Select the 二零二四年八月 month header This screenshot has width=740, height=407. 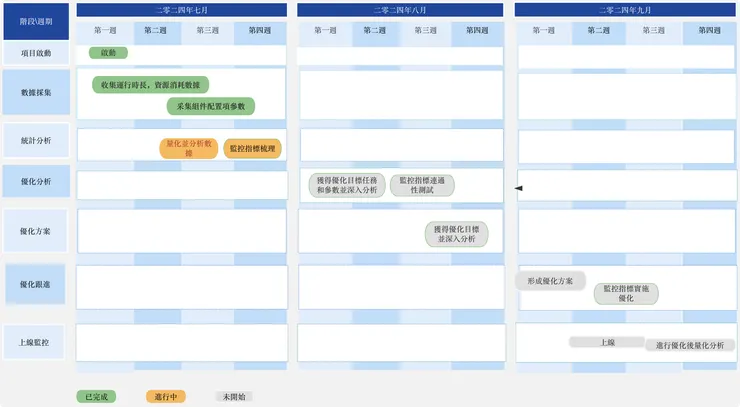click(400, 10)
